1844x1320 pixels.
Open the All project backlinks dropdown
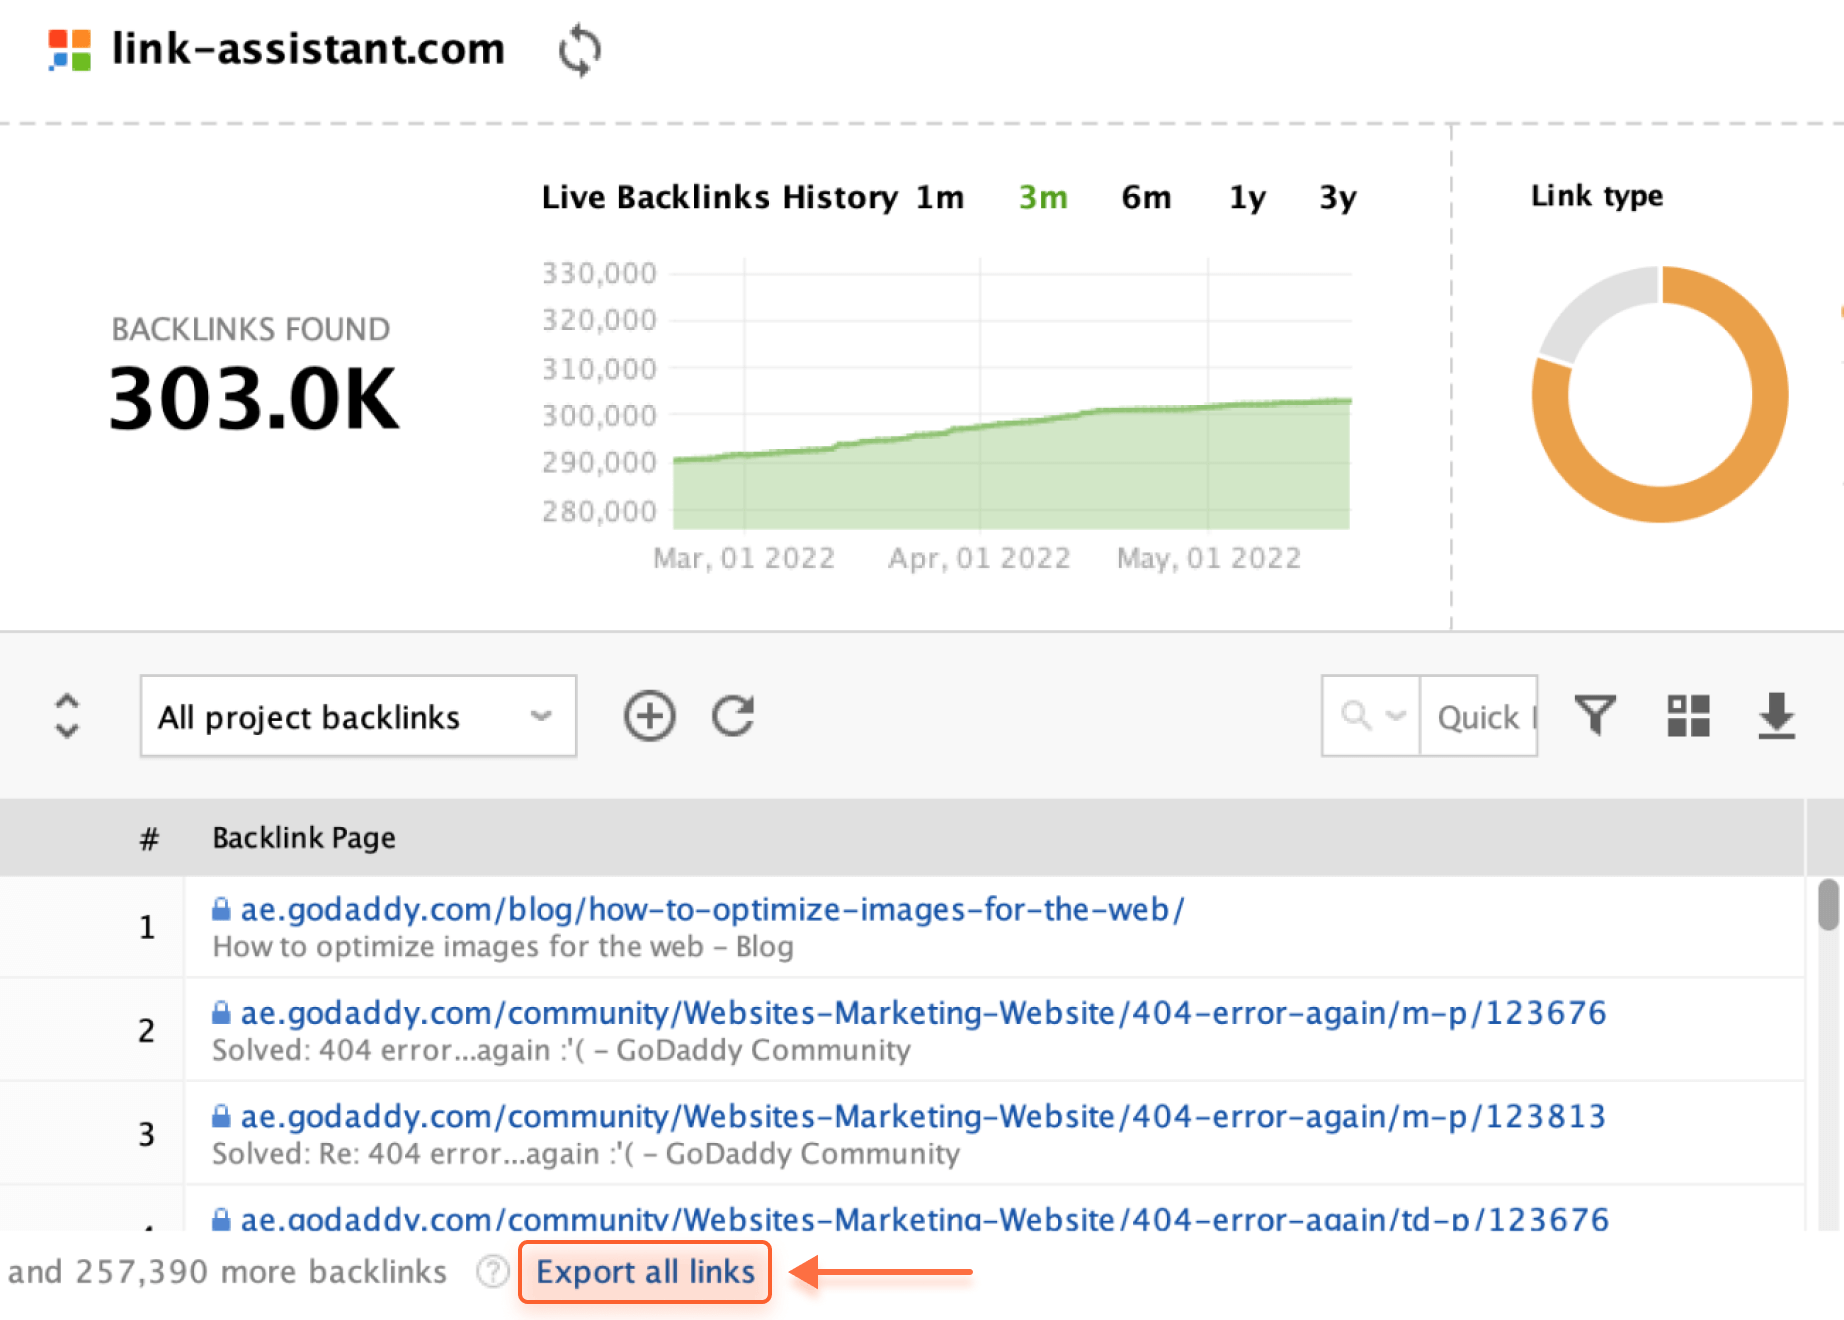point(358,716)
